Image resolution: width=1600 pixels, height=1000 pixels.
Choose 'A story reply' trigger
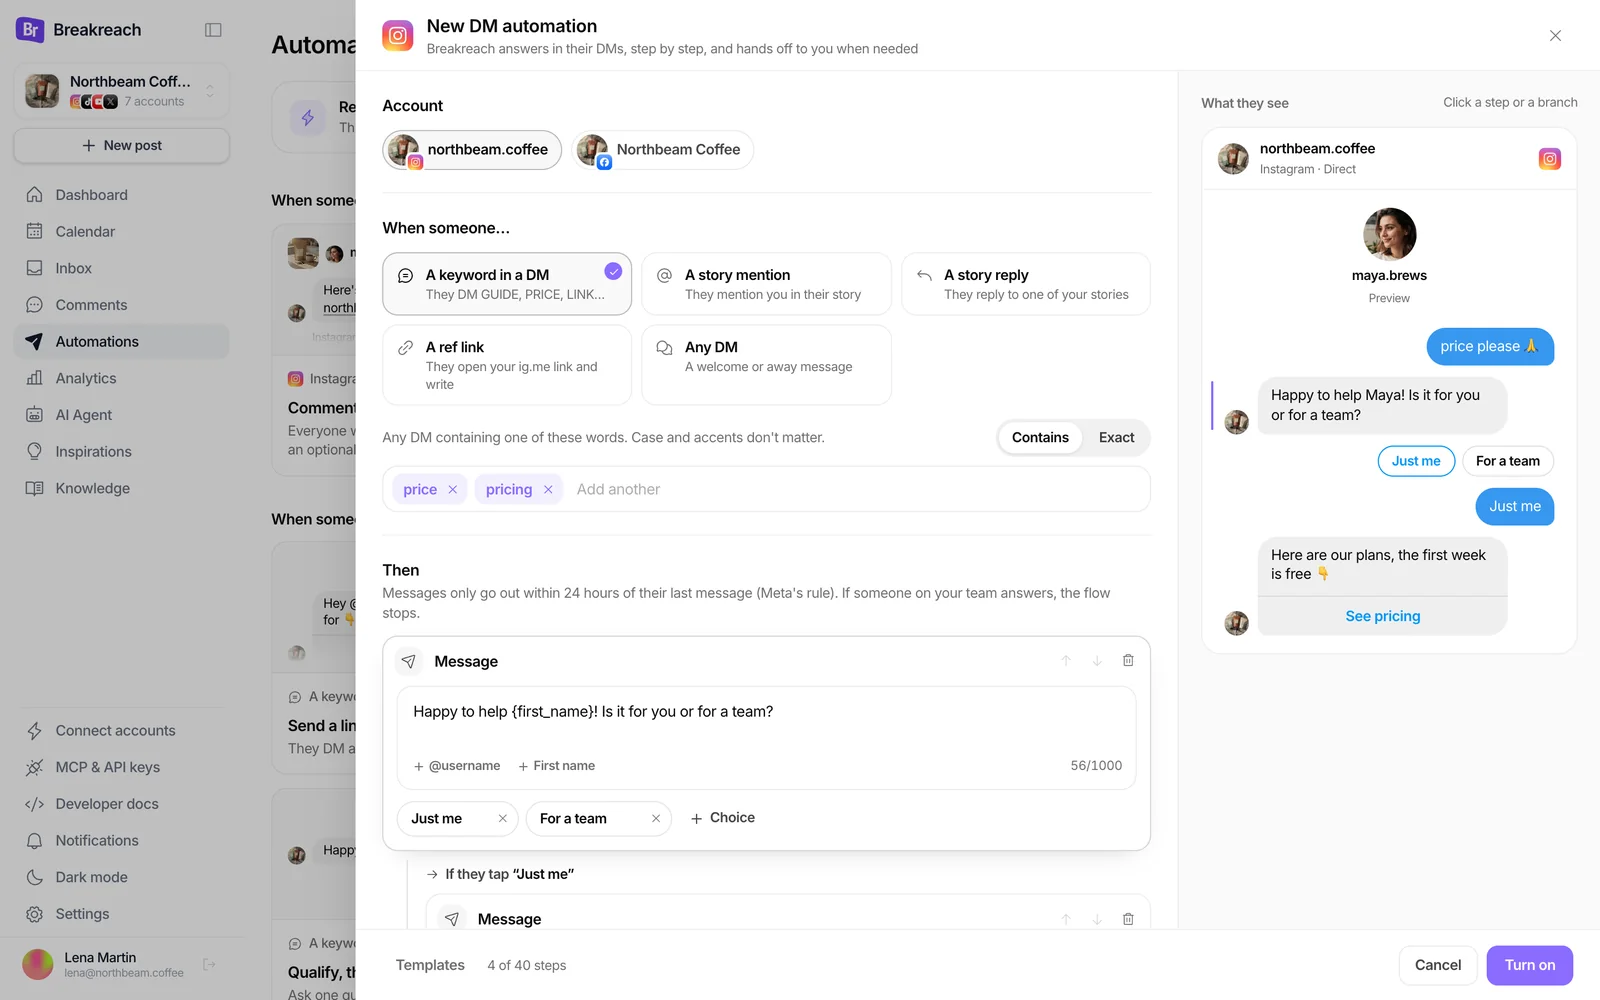click(1026, 284)
